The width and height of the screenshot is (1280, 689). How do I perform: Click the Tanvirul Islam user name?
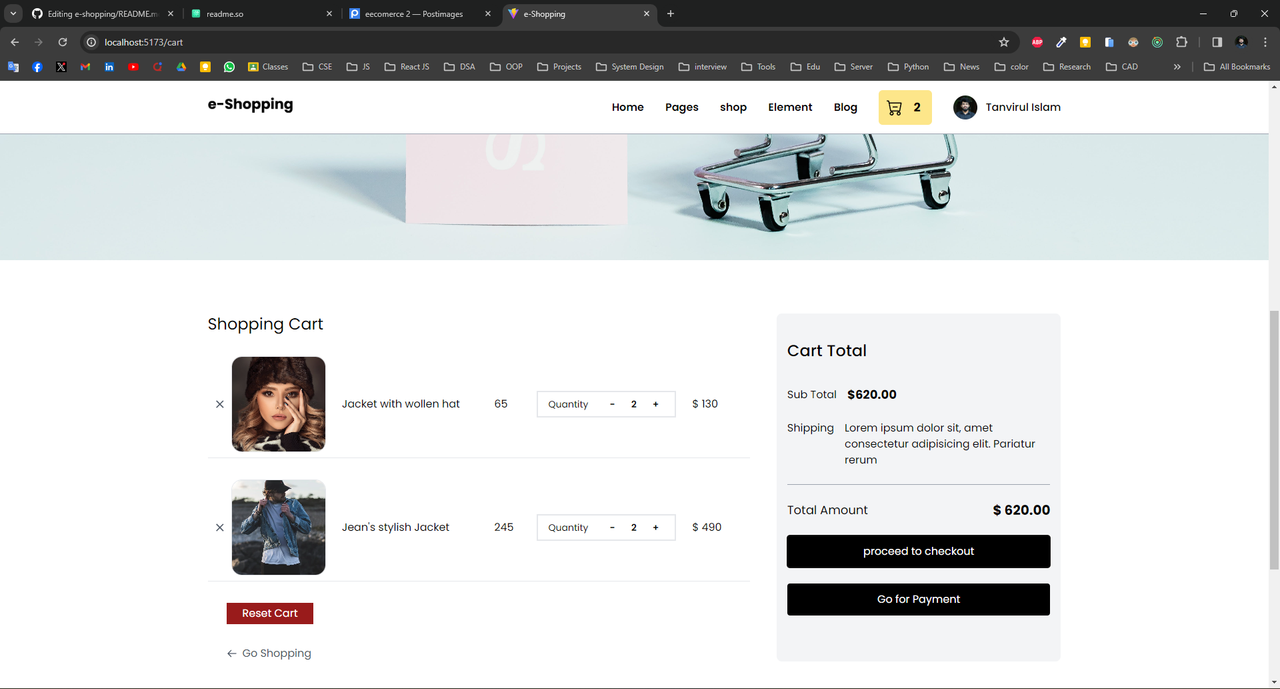(1023, 107)
